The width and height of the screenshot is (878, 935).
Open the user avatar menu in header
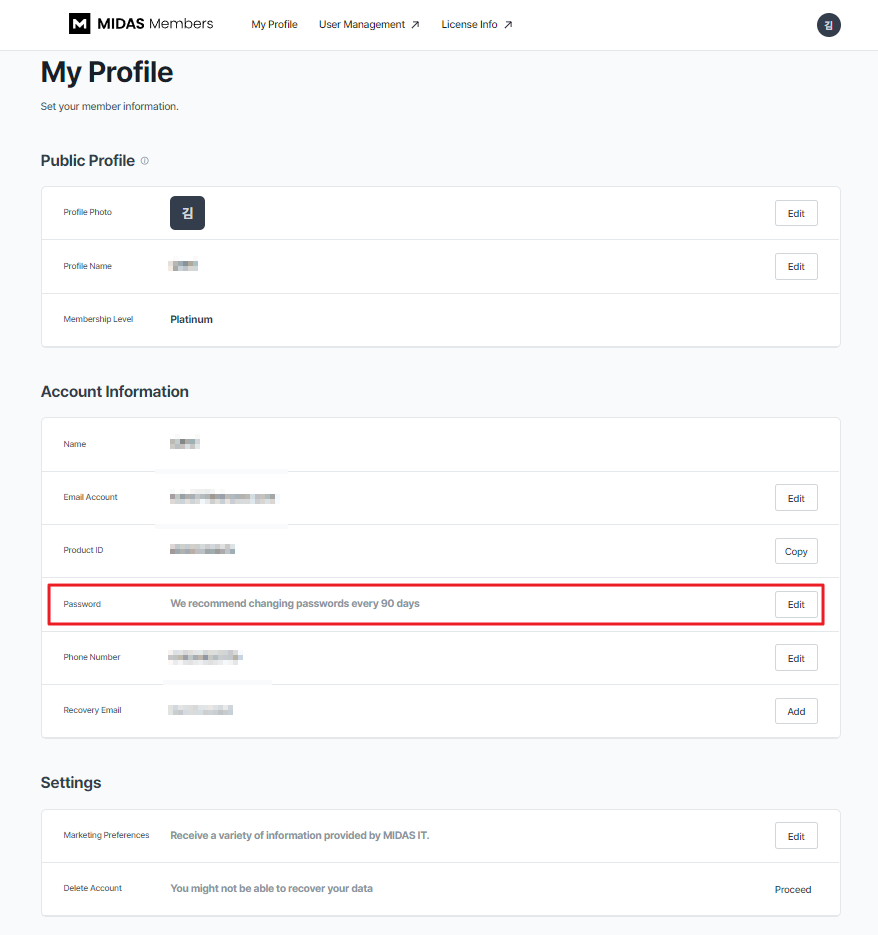point(828,25)
